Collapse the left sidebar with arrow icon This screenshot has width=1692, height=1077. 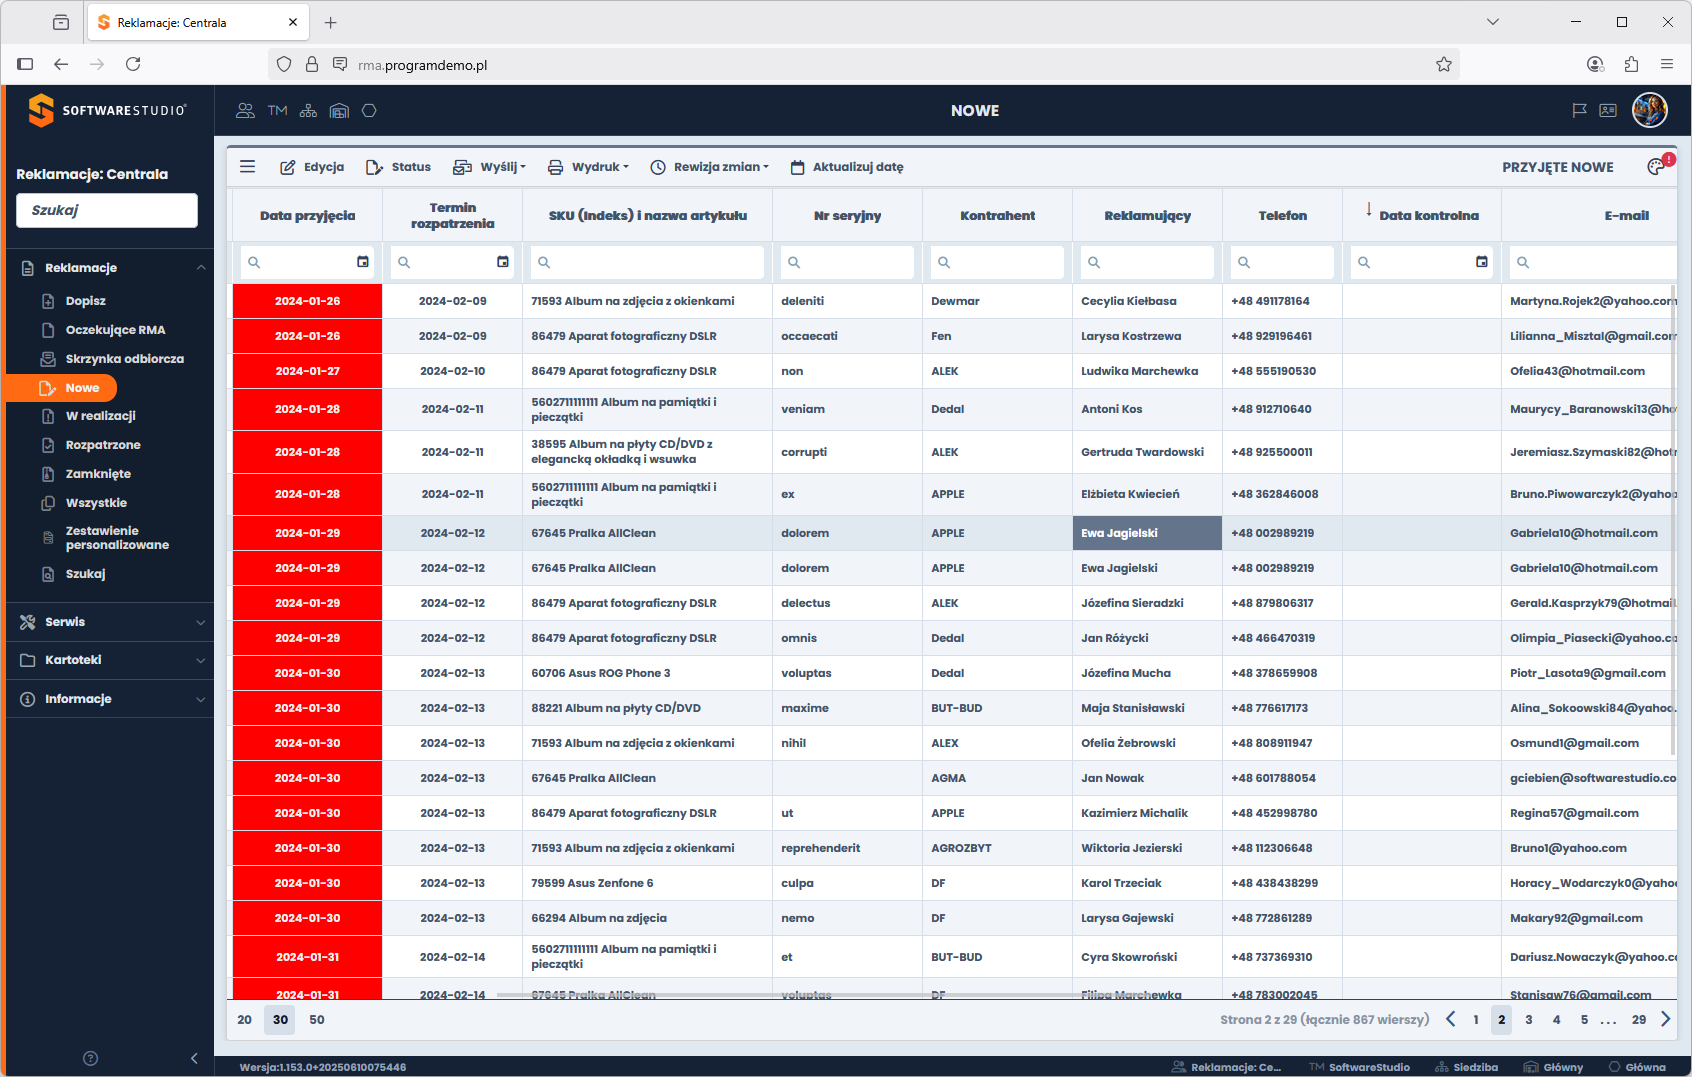click(x=194, y=1058)
